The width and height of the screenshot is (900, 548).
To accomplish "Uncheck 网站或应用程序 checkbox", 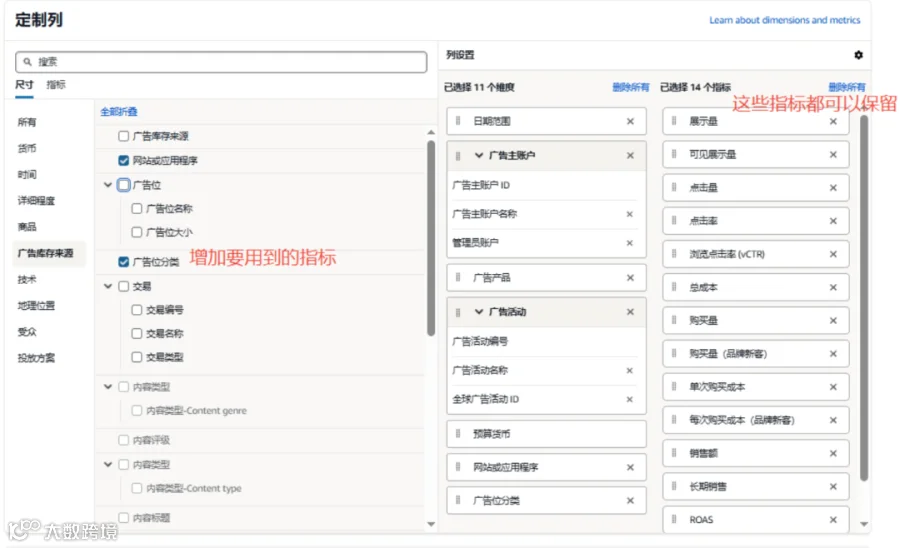I will point(123,160).
